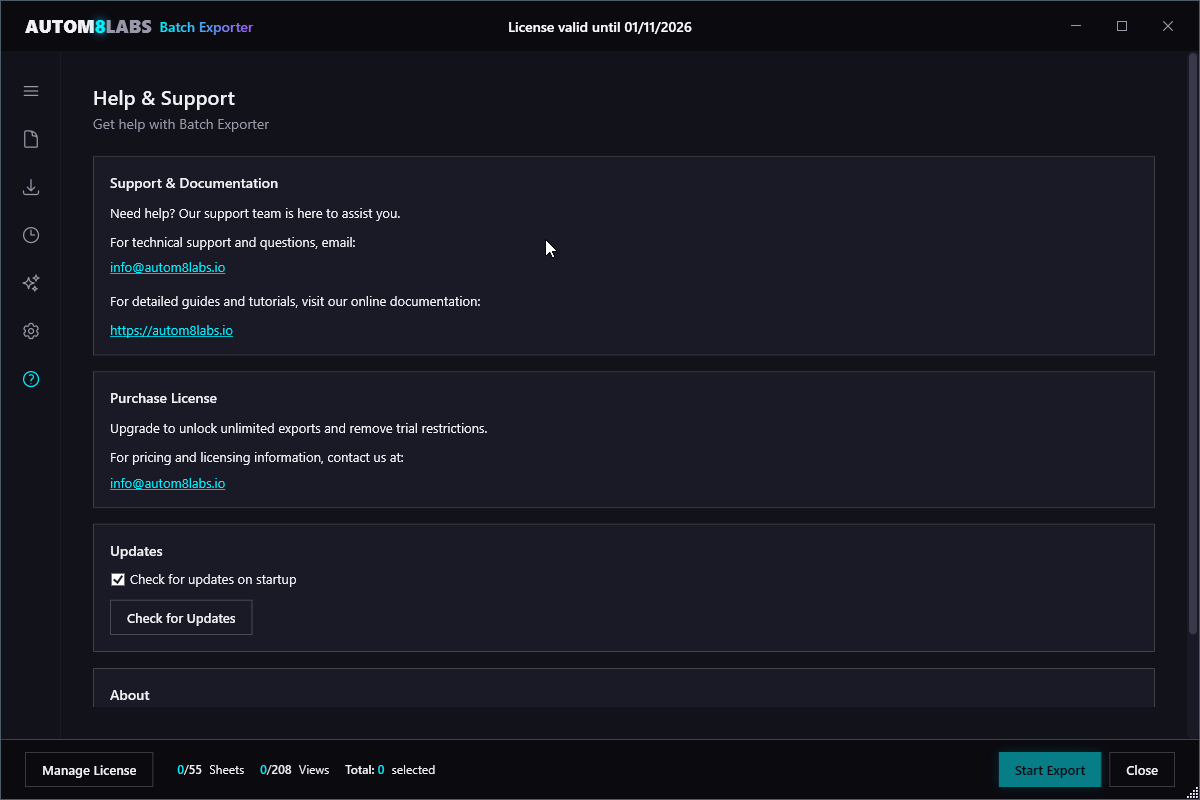The image size is (1200, 800).
Task: Select the Help question mark icon
Action: coord(30,378)
